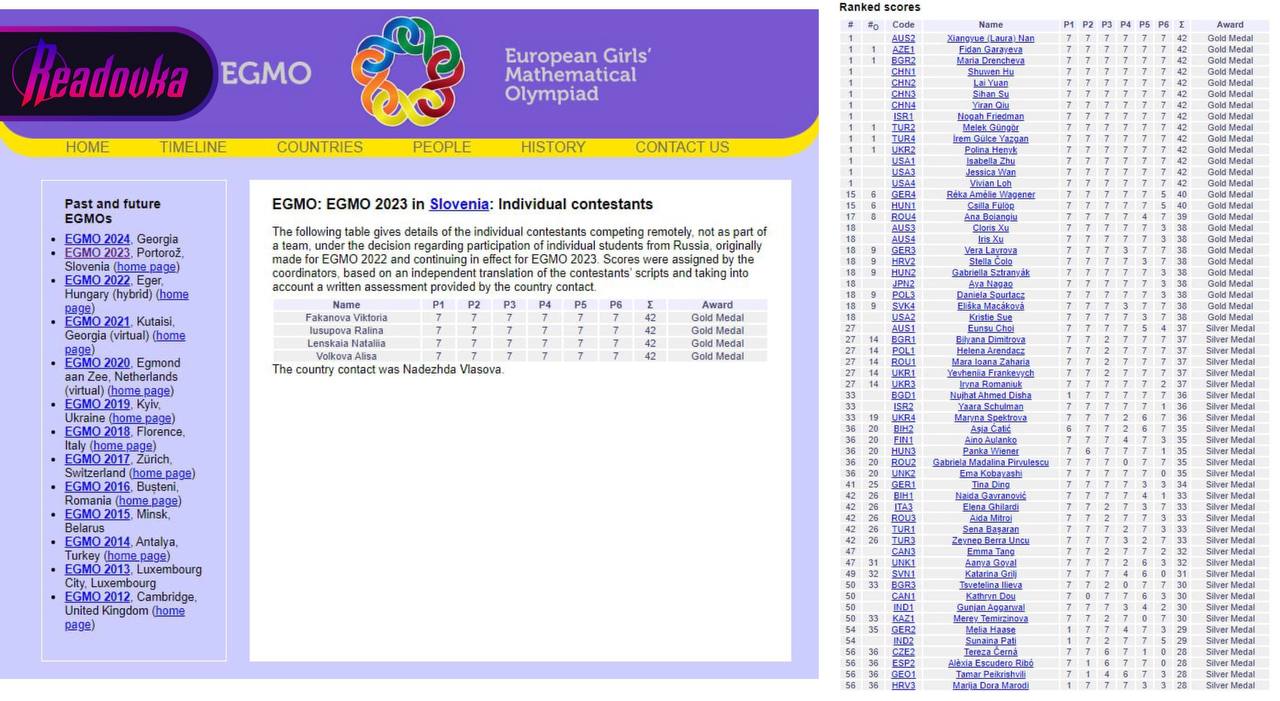The height and width of the screenshot is (701, 1280).
Task: Click the Award column header in individual table
Action: point(717,305)
